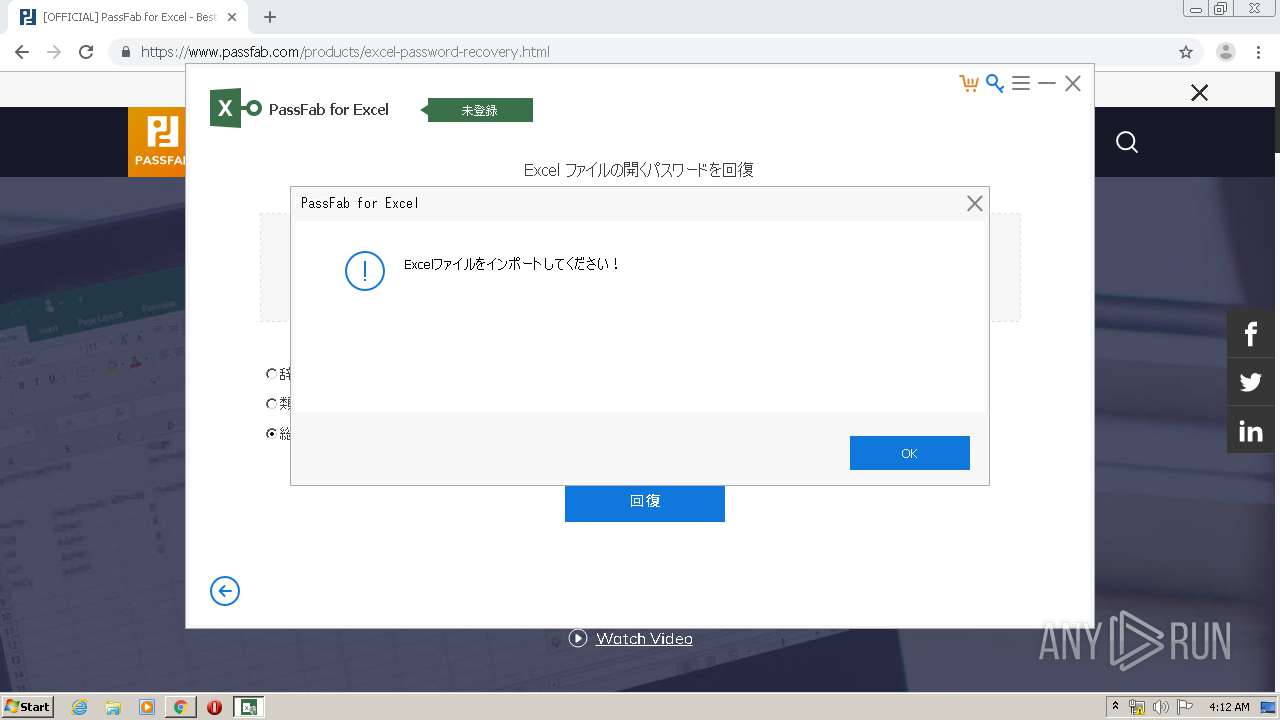Select the PassFab for Excel browser tab

128,17
